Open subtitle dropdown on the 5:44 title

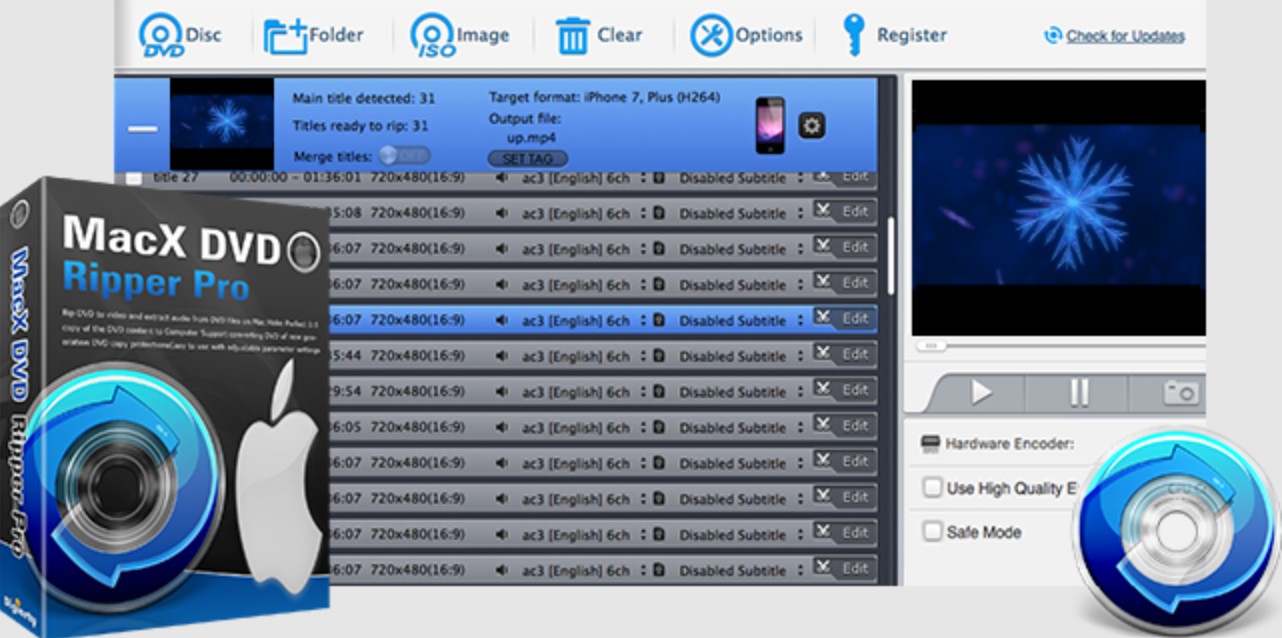(800, 356)
